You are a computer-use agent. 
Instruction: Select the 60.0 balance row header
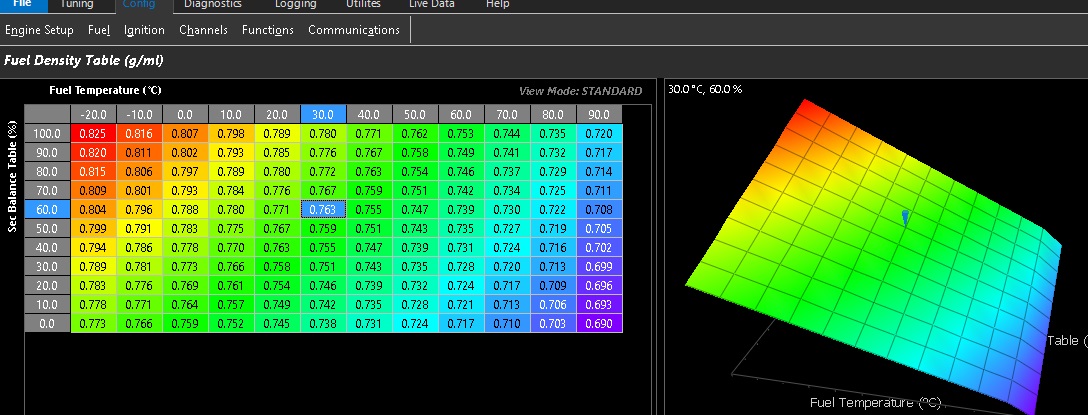point(47,209)
